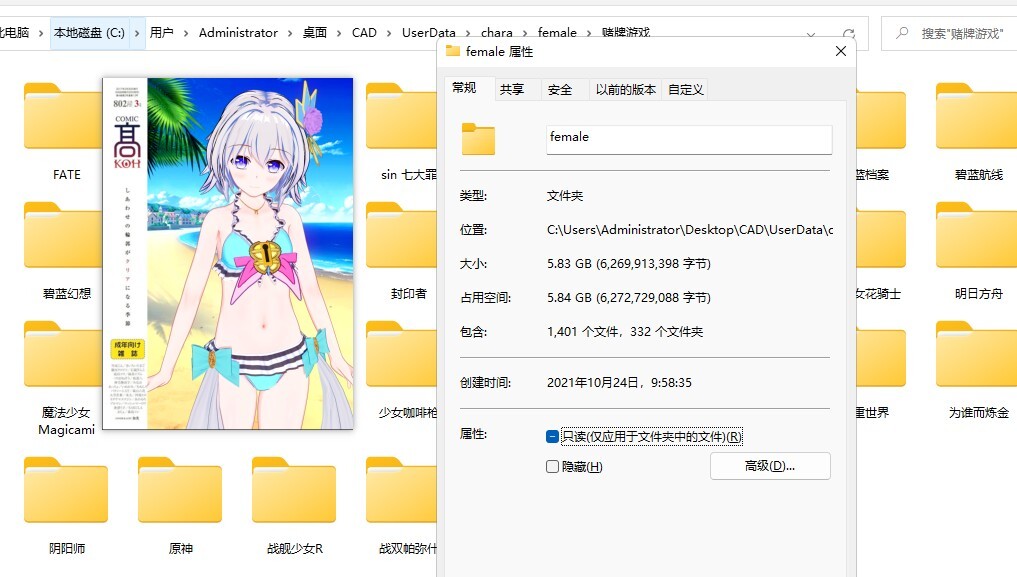The width and height of the screenshot is (1017, 577).
Task: Click the search magnifier icon
Action: tap(902, 32)
